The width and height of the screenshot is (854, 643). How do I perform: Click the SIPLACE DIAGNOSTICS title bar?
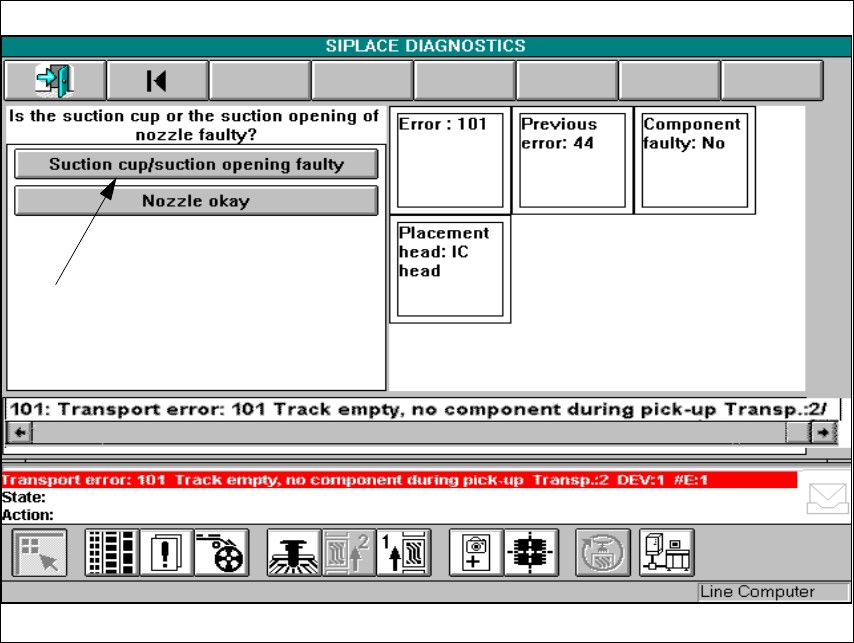(x=426, y=46)
